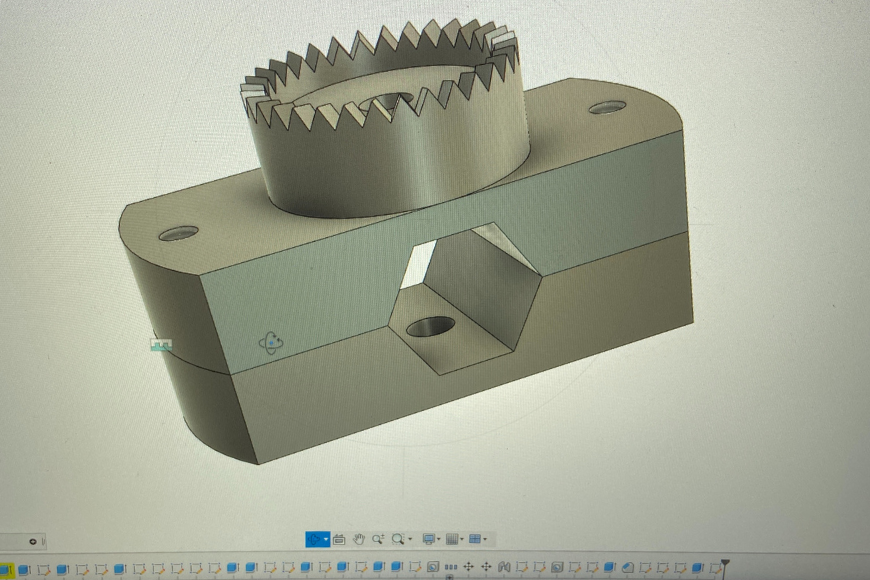
Task: Open the Orbit type dropdown arrow
Action: (326, 539)
